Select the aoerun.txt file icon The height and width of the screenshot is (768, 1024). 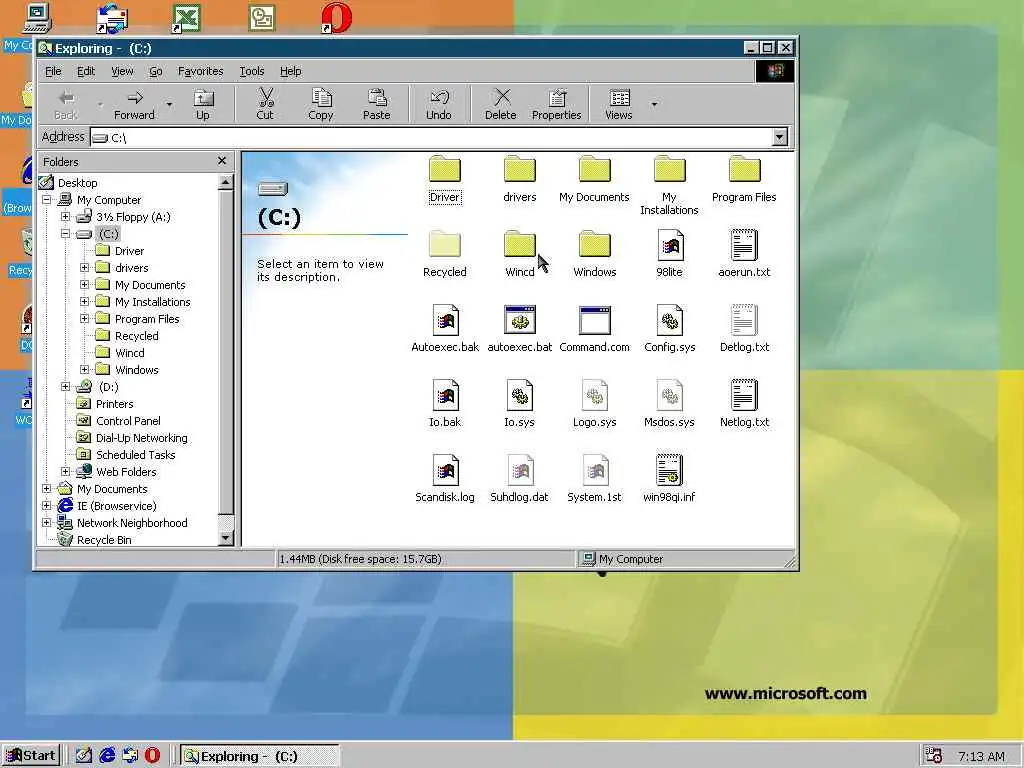pyautogui.click(x=744, y=245)
